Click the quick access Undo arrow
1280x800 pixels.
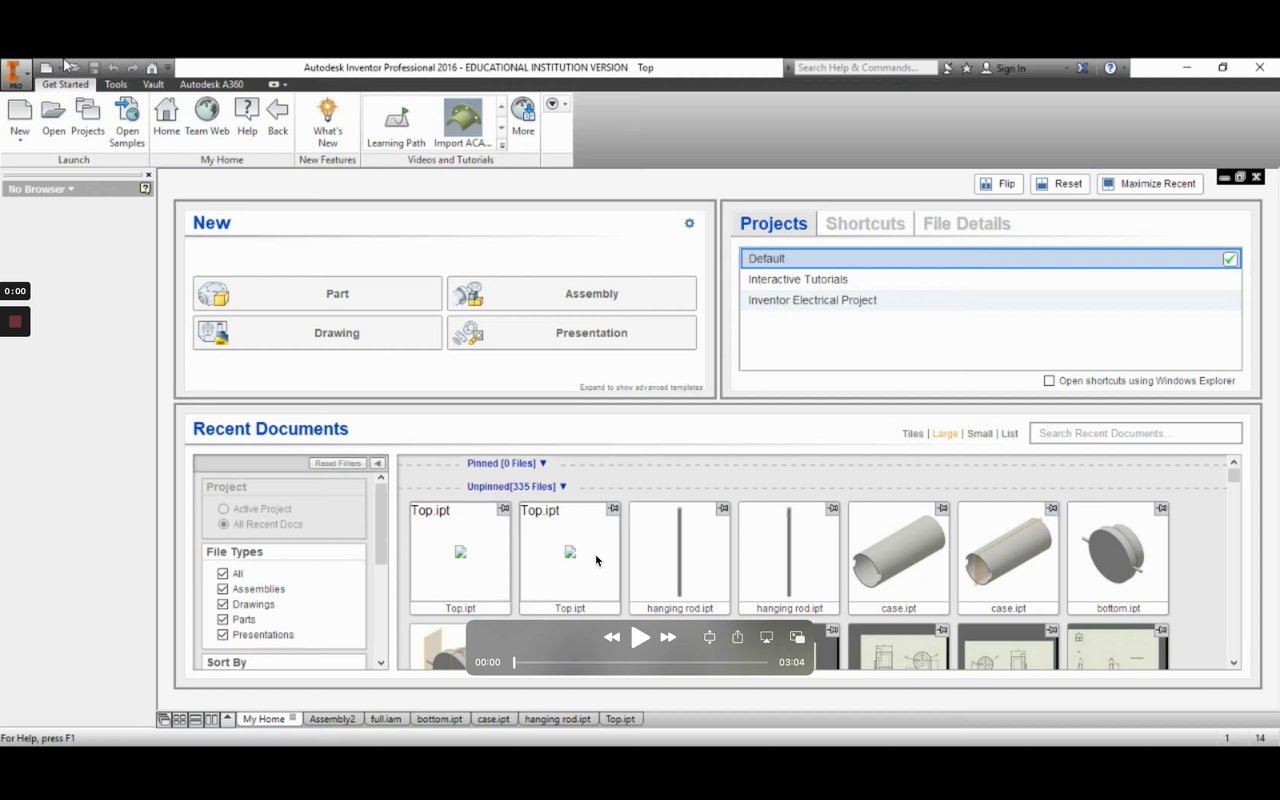pos(113,68)
